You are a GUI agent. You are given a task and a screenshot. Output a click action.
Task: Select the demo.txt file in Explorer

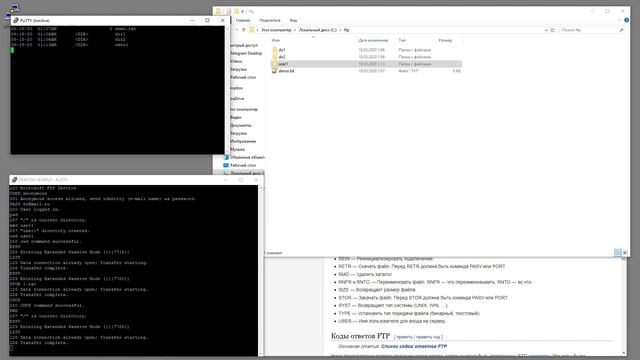tap(286, 71)
